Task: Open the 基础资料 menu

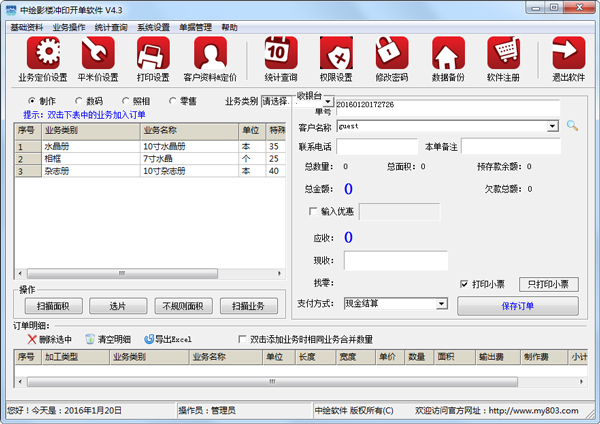Action: (27, 28)
